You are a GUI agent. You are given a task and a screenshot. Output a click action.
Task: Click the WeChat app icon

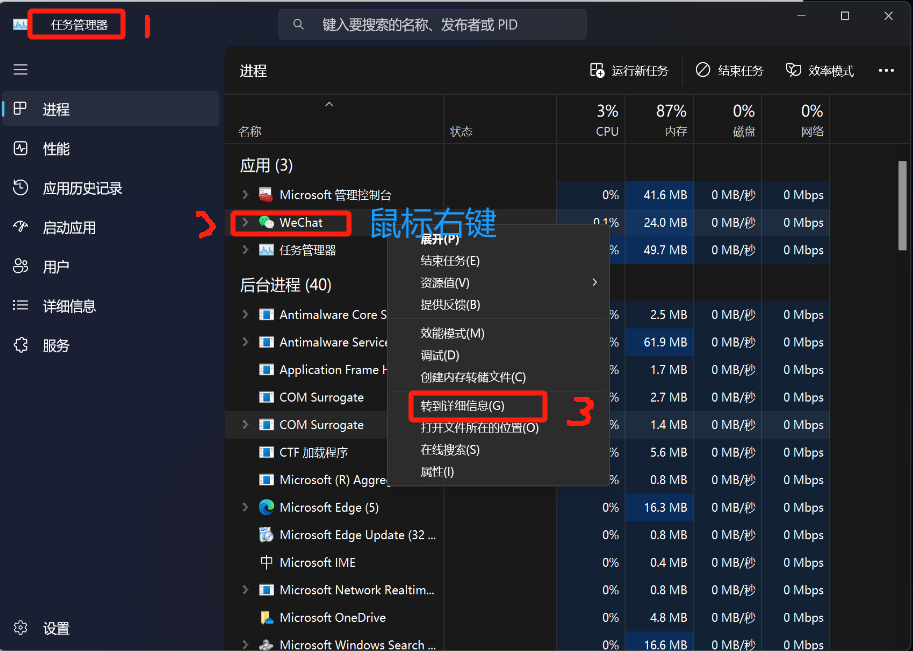[266, 222]
